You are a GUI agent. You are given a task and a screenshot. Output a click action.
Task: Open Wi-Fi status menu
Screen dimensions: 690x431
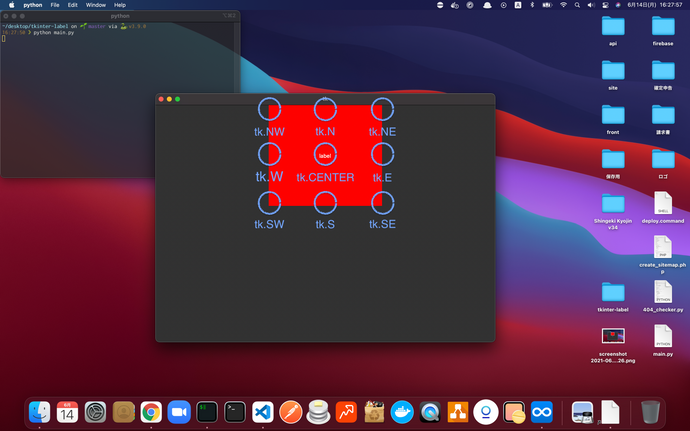point(563,5)
